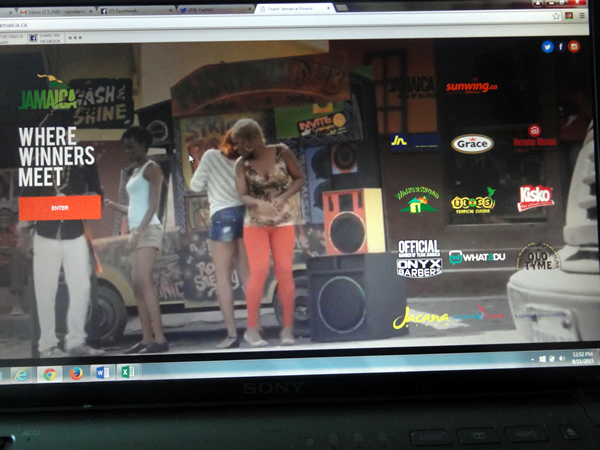Switch to the Twitter browser tab
600x450 pixels.
pyautogui.click(x=215, y=10)
